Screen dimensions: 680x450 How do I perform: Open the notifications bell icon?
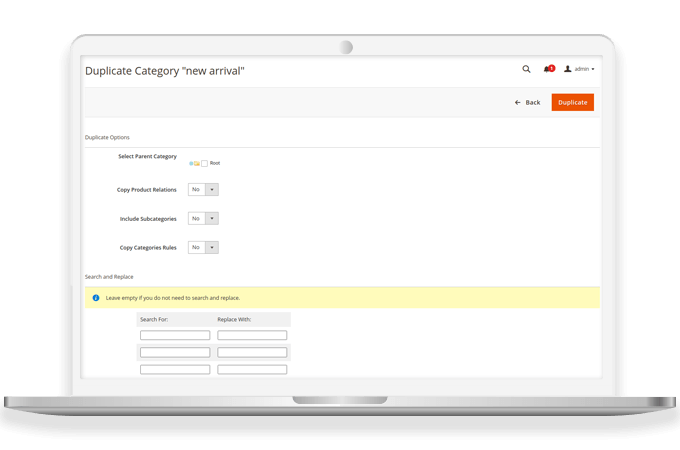547,70
